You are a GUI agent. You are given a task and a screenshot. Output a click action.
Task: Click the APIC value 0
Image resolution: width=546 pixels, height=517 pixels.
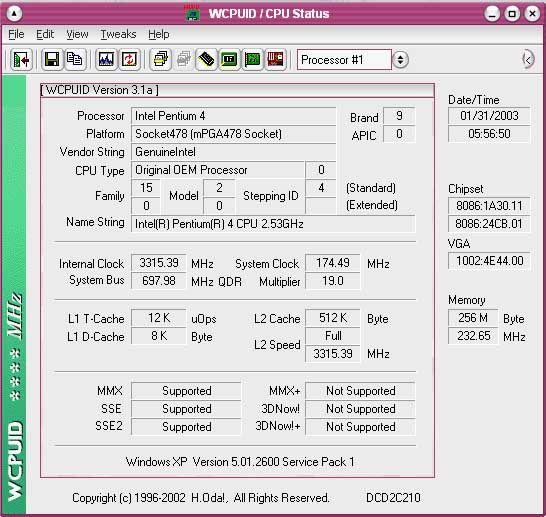pyautogui.click(x=399, y=134)
